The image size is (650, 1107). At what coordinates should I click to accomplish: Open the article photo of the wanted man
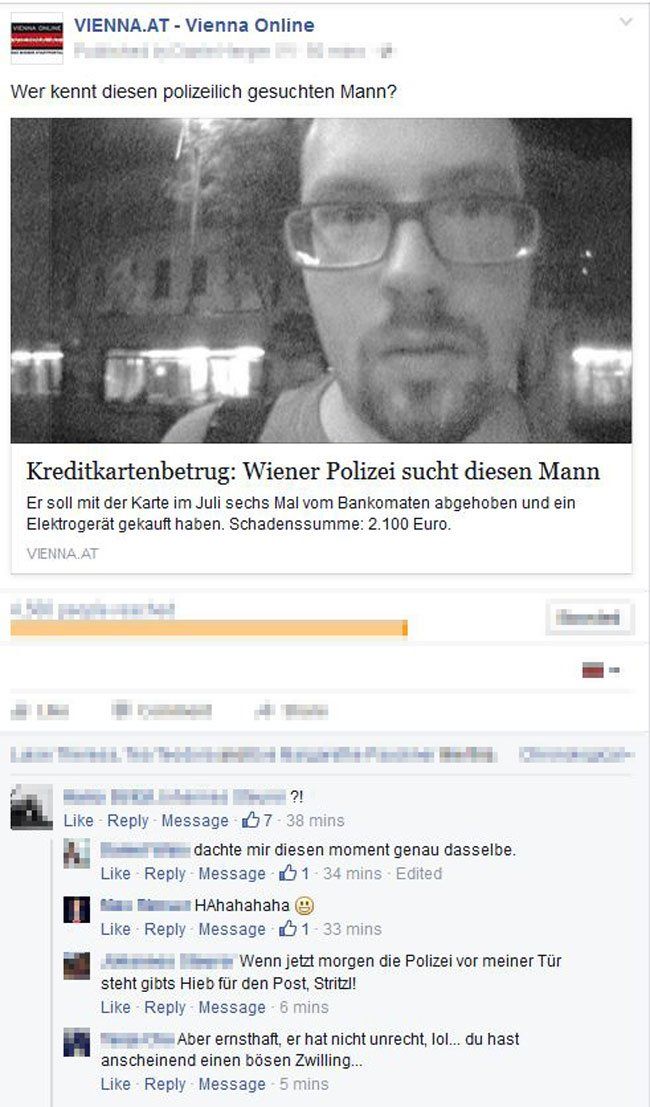click(321, 280)
